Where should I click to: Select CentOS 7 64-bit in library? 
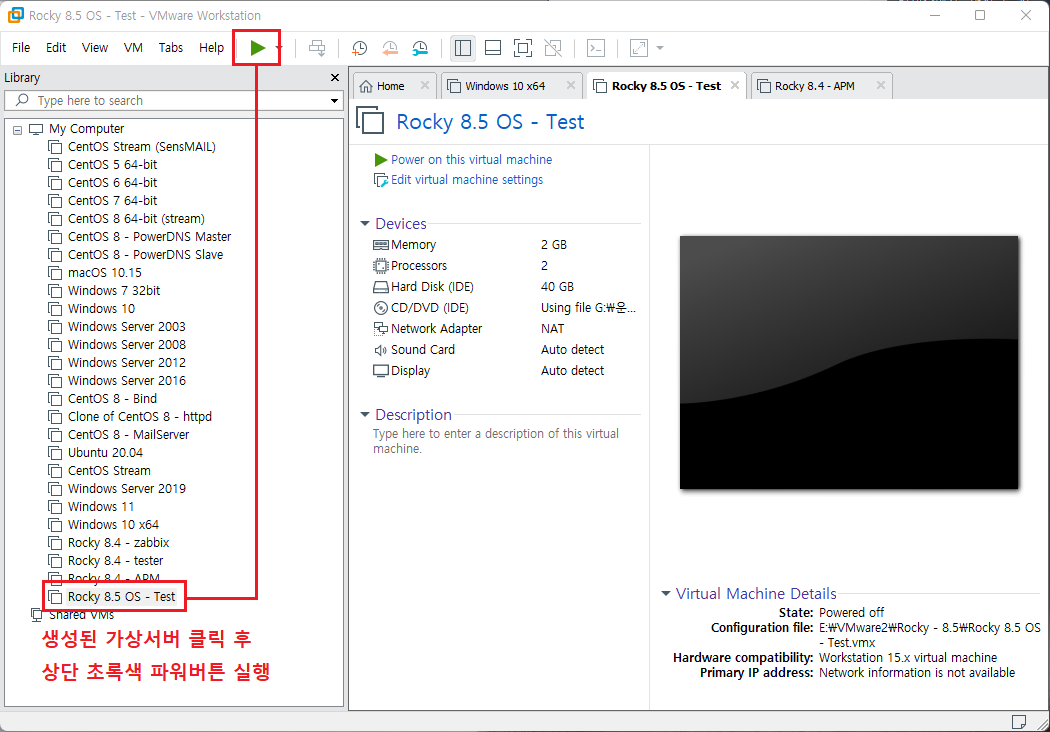pyautogui.click(x=112, y=201)
